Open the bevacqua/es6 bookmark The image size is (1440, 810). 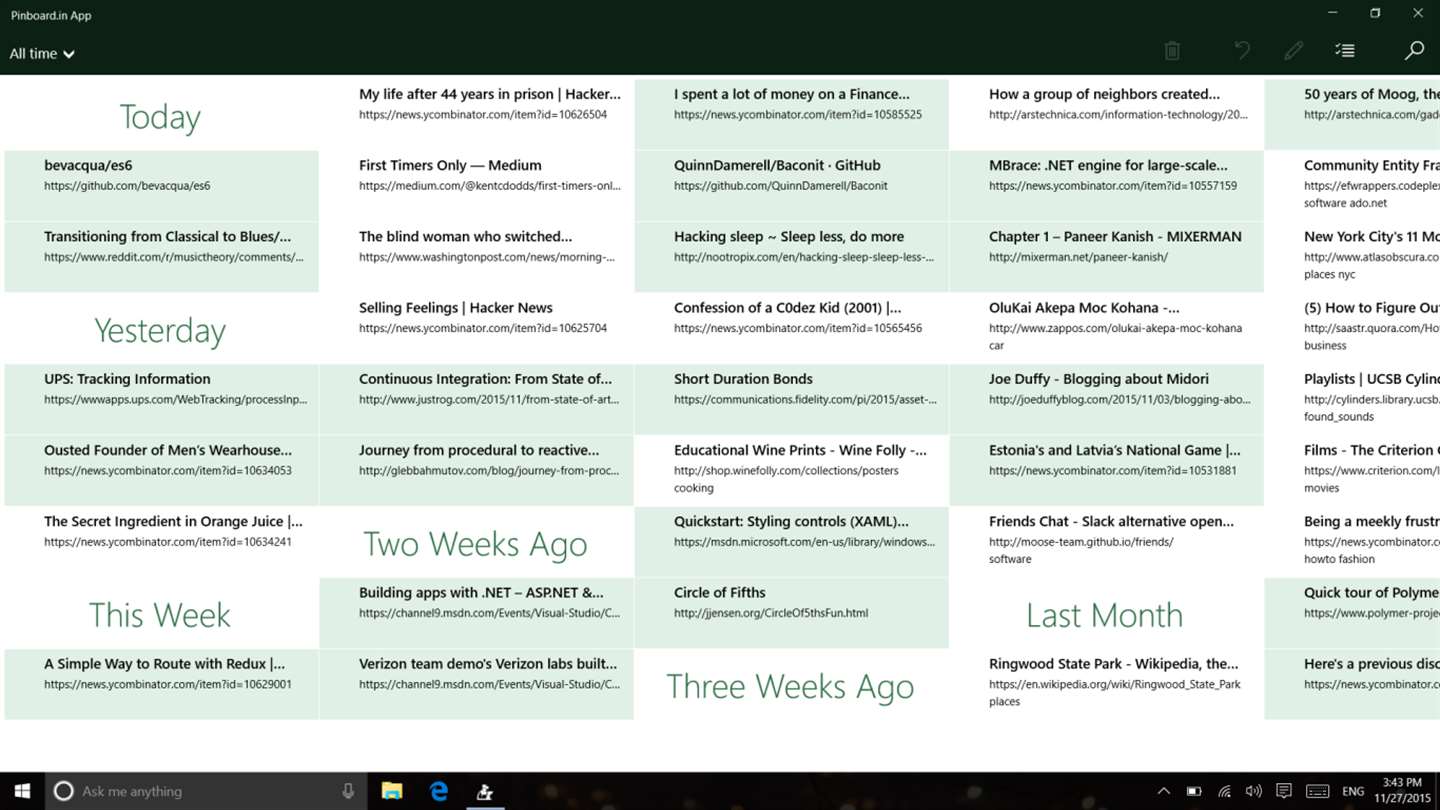pyautogui.click(x=162, y=186)
